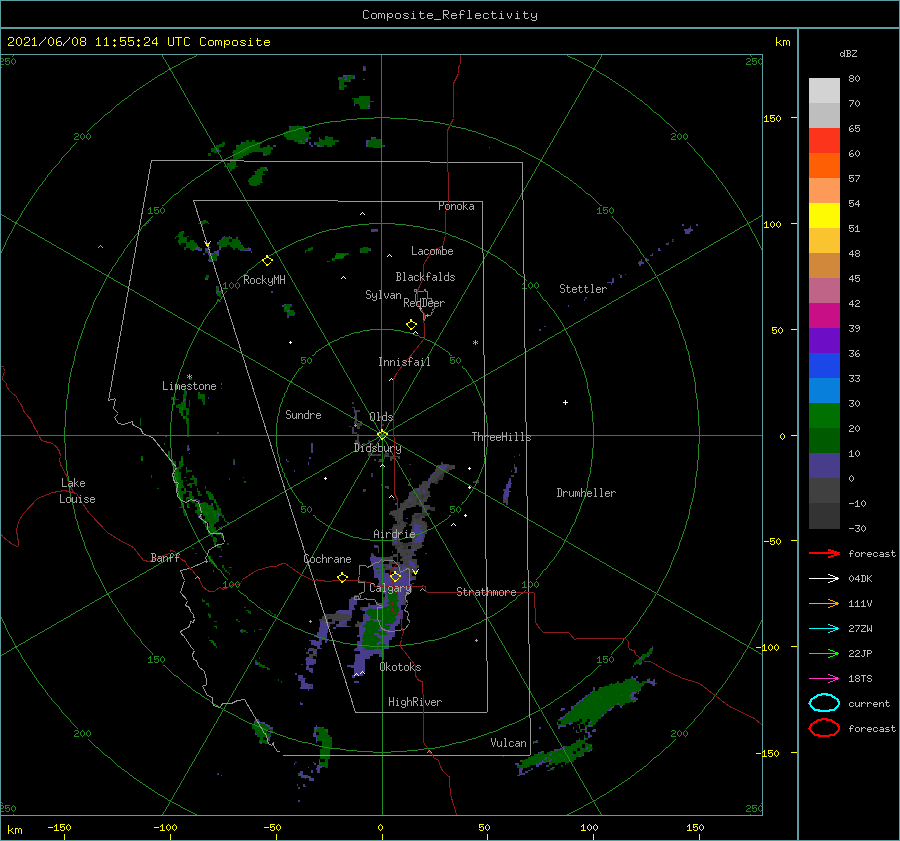
Task: Click the ThreeHills city label
Action: [502, 437]
